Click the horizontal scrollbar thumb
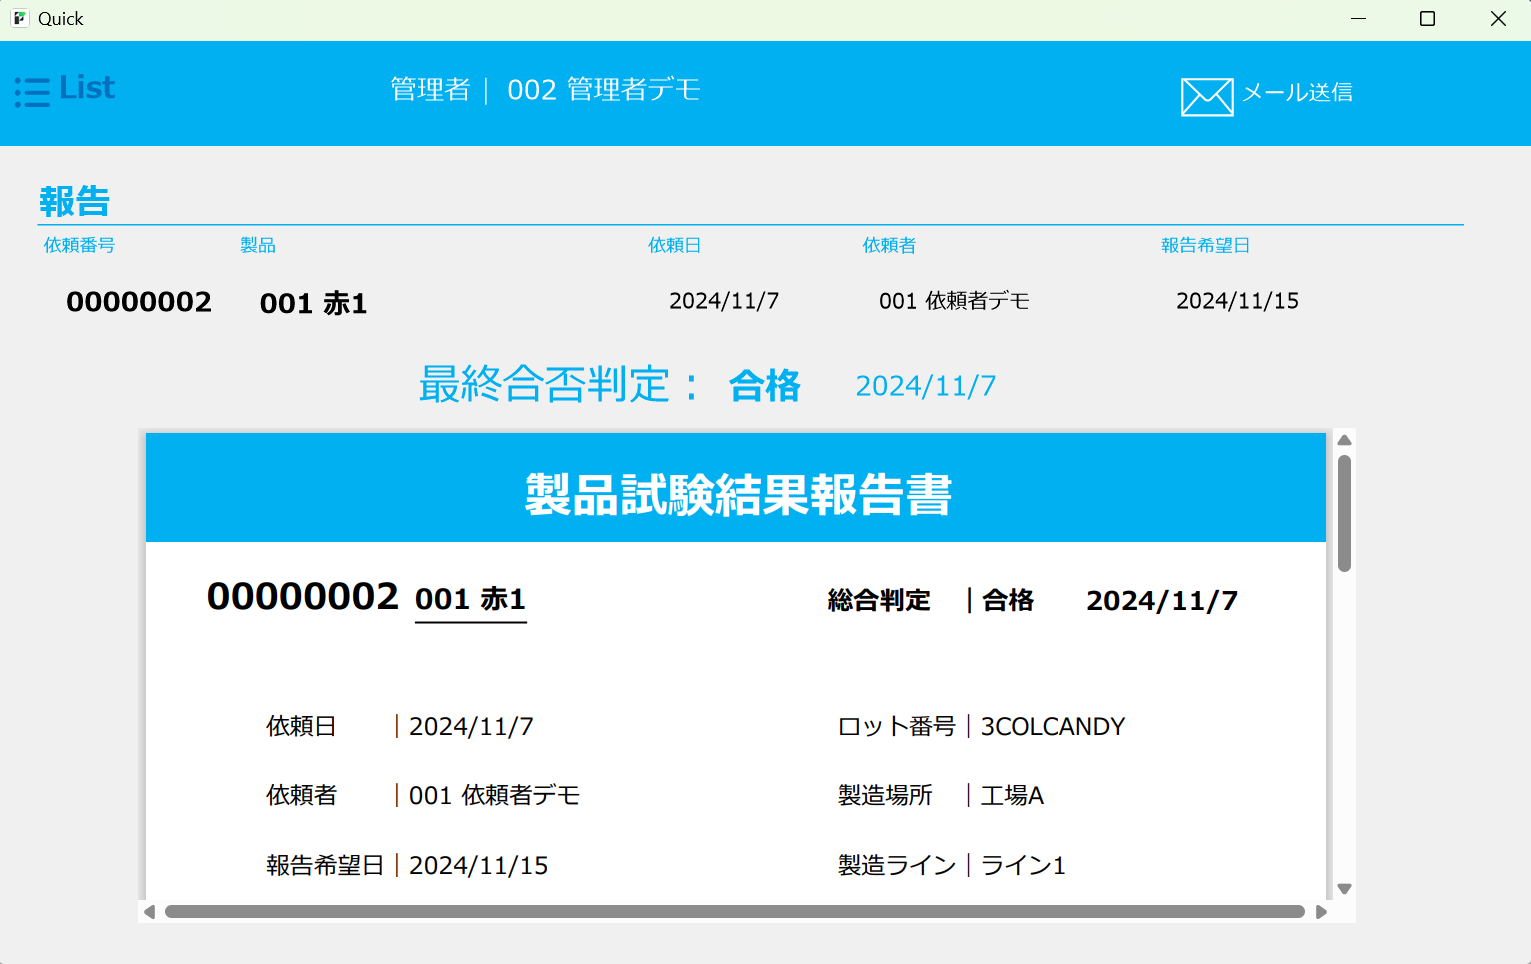 click(734, 911)
